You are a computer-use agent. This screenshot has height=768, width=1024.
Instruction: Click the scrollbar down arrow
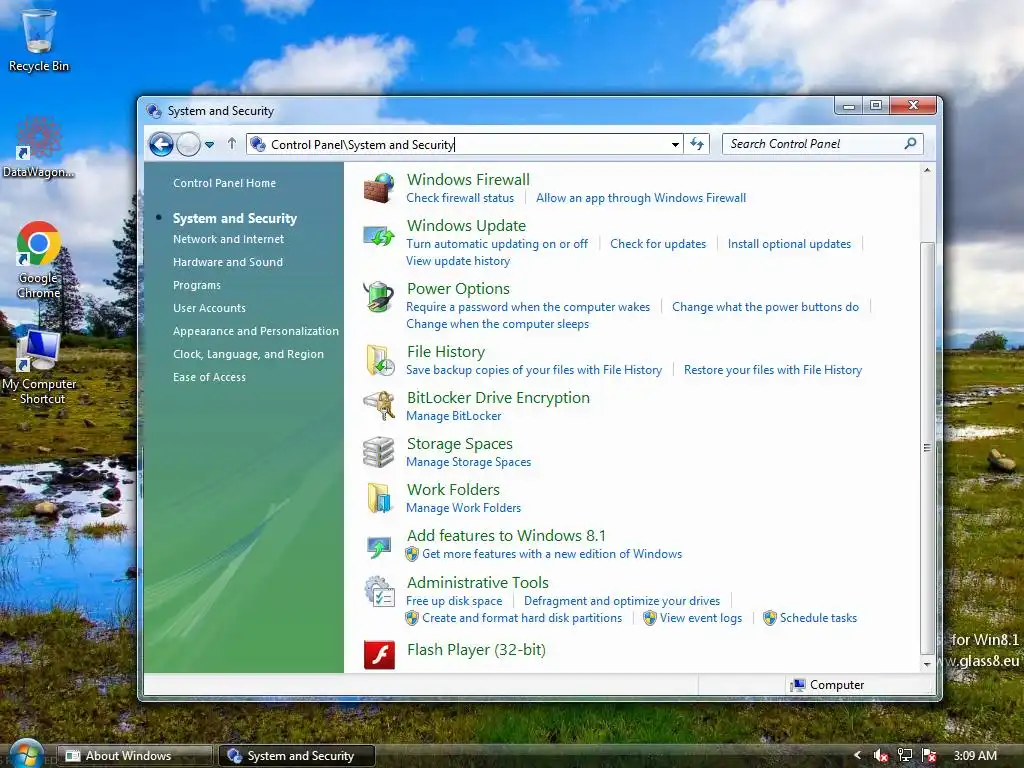[x=927, y=664]
